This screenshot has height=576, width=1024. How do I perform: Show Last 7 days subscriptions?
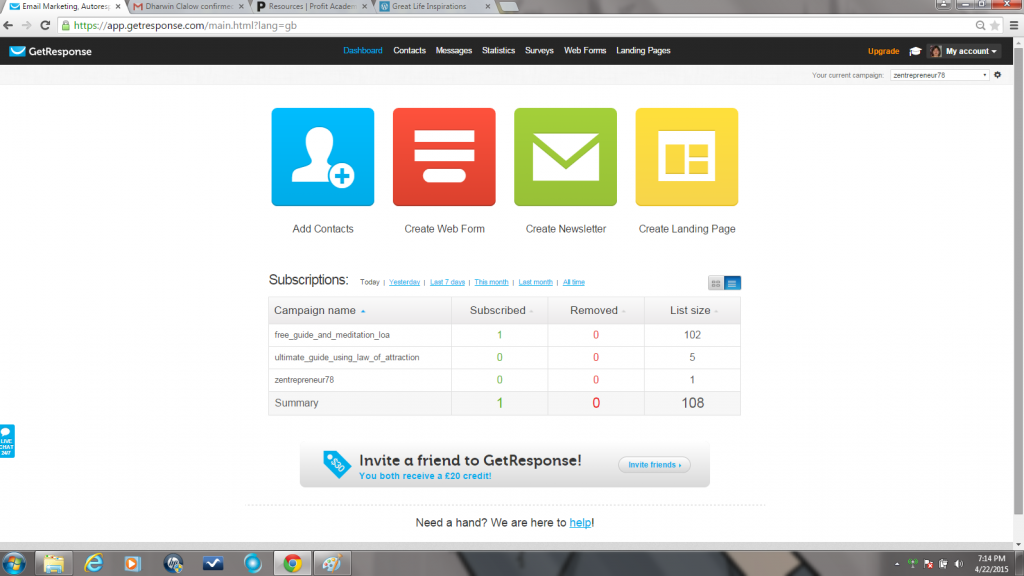click(x=447, y=282)
